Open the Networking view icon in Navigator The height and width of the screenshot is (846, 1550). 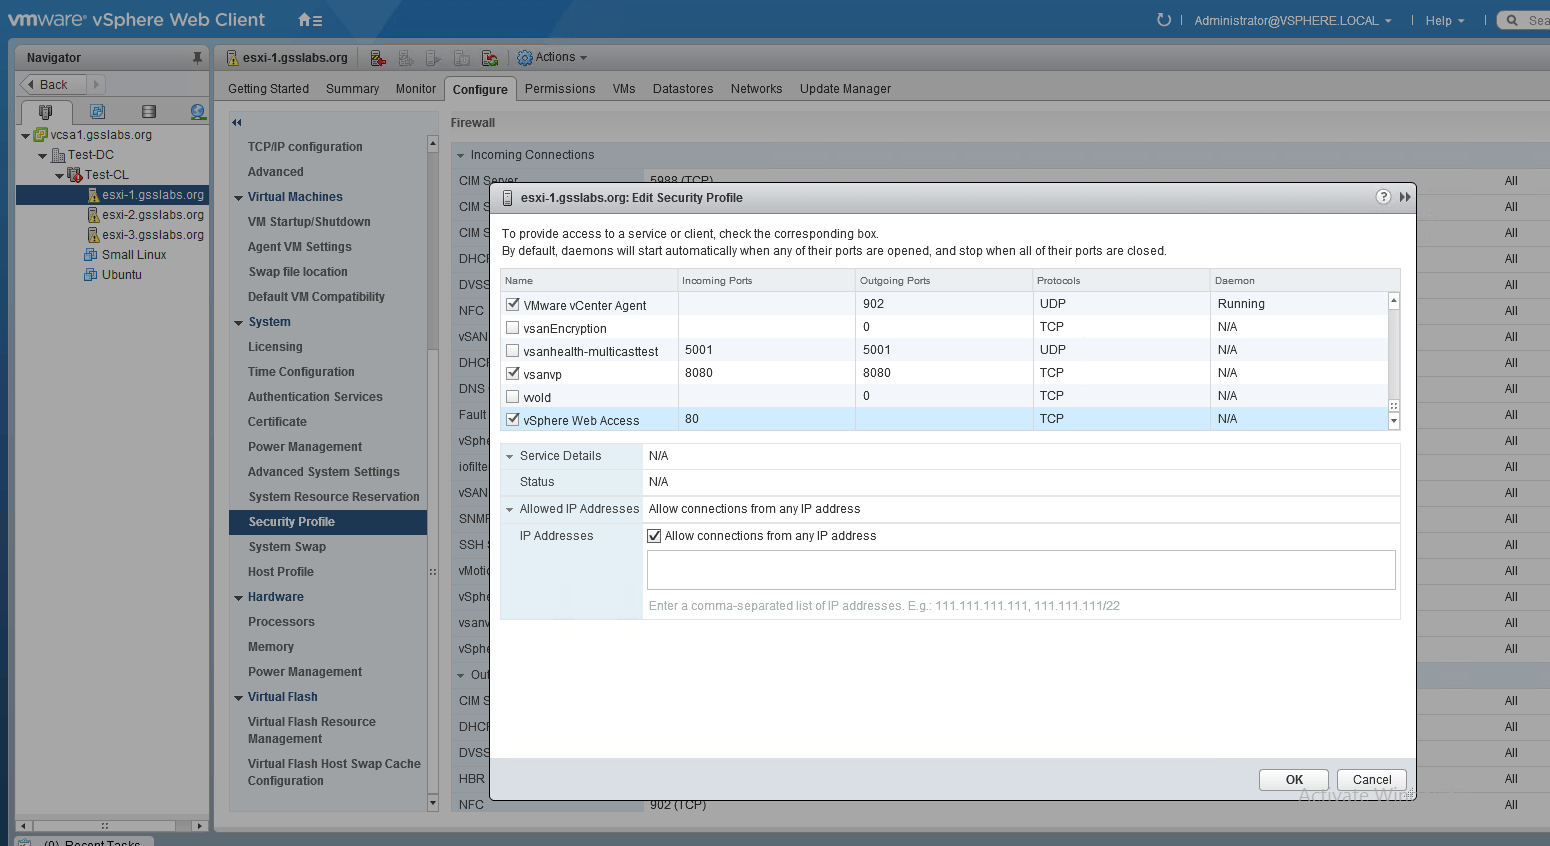[198, 112]
